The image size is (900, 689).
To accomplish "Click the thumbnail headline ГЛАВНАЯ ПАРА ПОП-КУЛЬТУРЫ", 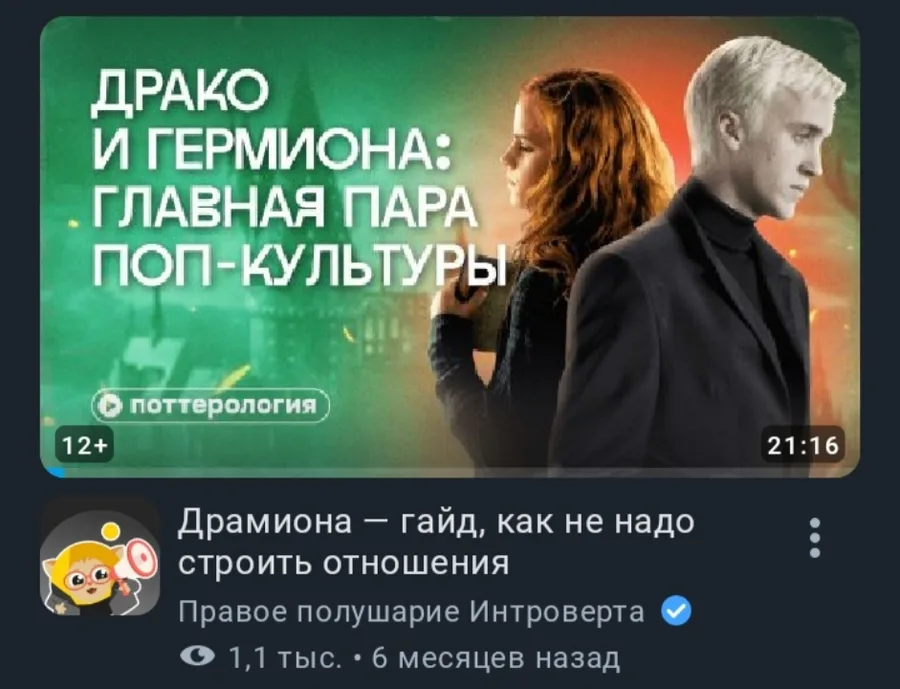I will [x=298, y=238].
